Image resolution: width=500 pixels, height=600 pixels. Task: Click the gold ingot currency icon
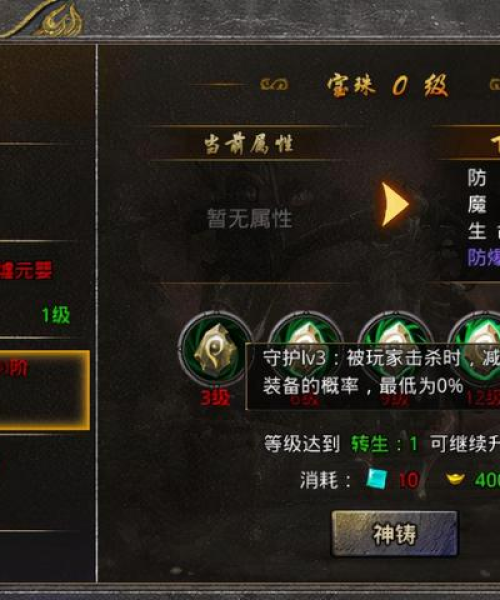[455, 479]
